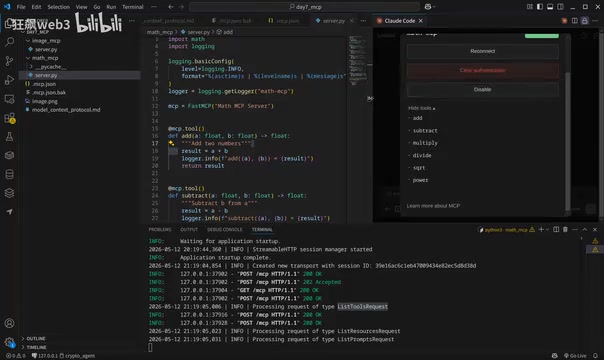Open the Source Control view
604x360 pixels.
pyautogui.click(x=9, y=60)
